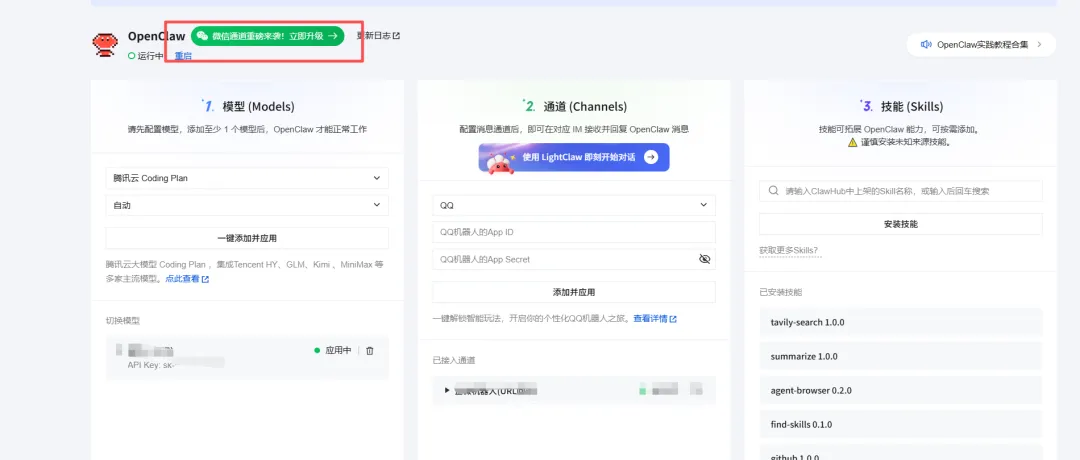Click the WeChat icon in green upgrade banner
The height and width of the screenshot is (460, 1080).
(202, 36)
